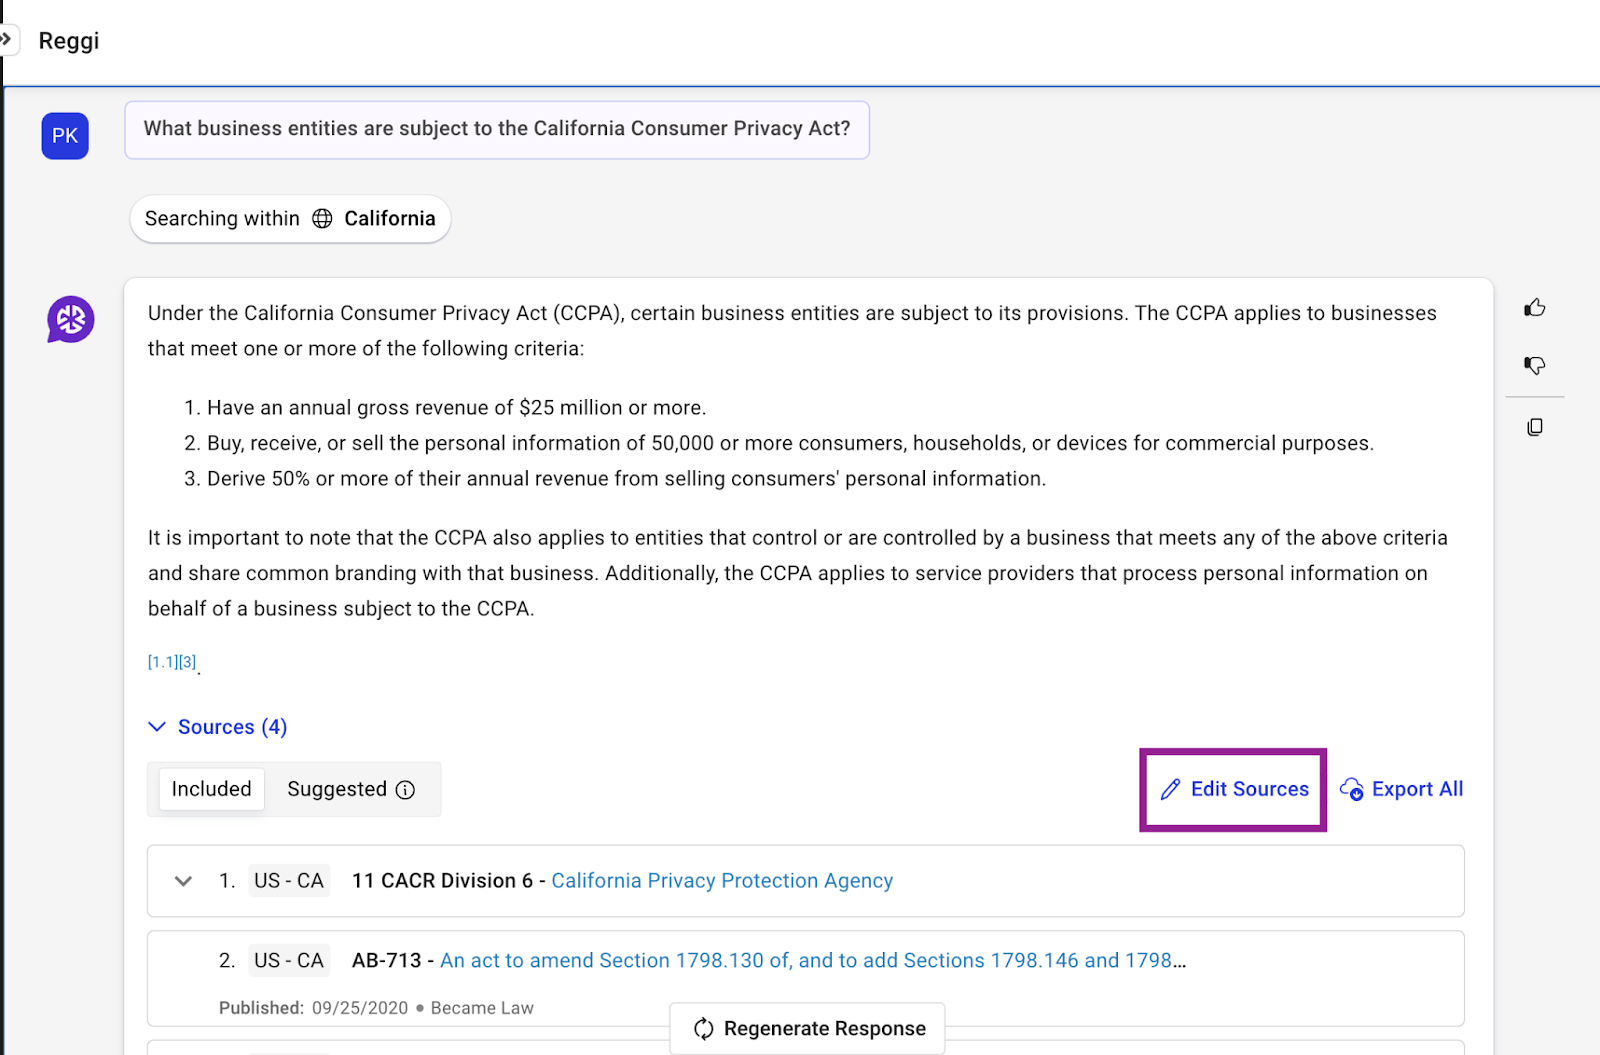This screenshot has width=1600, height=1055.
Task: Click the thumbs down feedback icon
Action: coord(1534,366)
